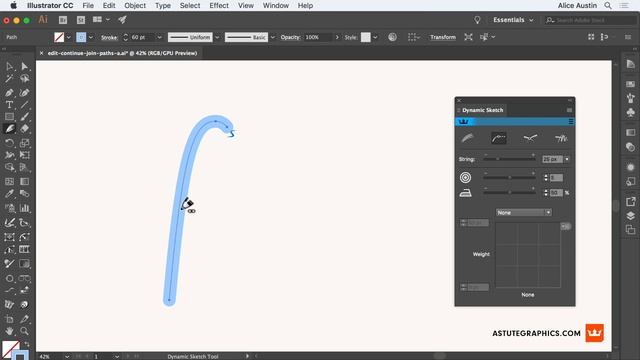640x360 pixels.
Task: Open the None dropdown above Weight graph
Action: coord(524,213)
